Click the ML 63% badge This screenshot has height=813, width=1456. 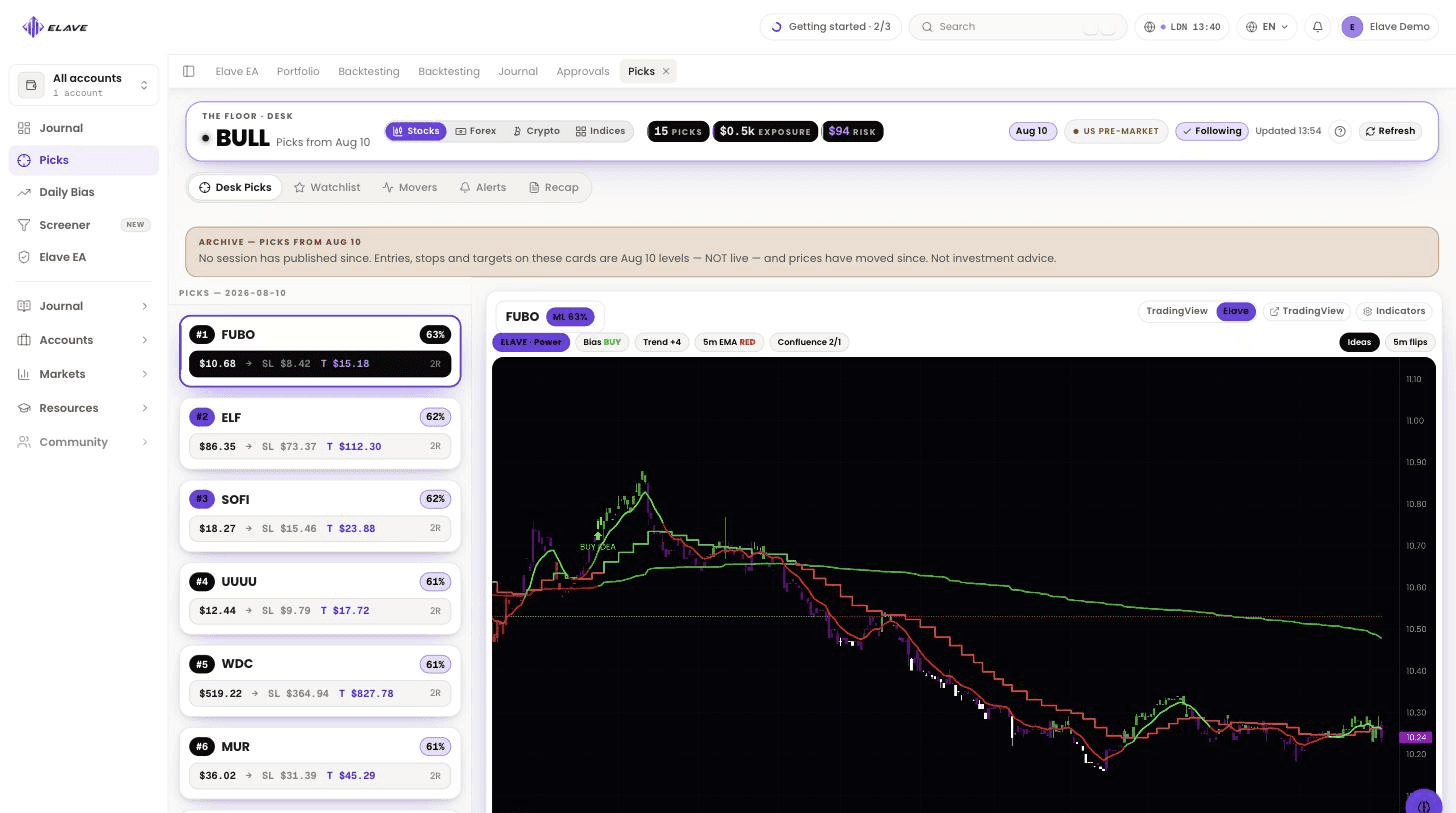(570, 317)
